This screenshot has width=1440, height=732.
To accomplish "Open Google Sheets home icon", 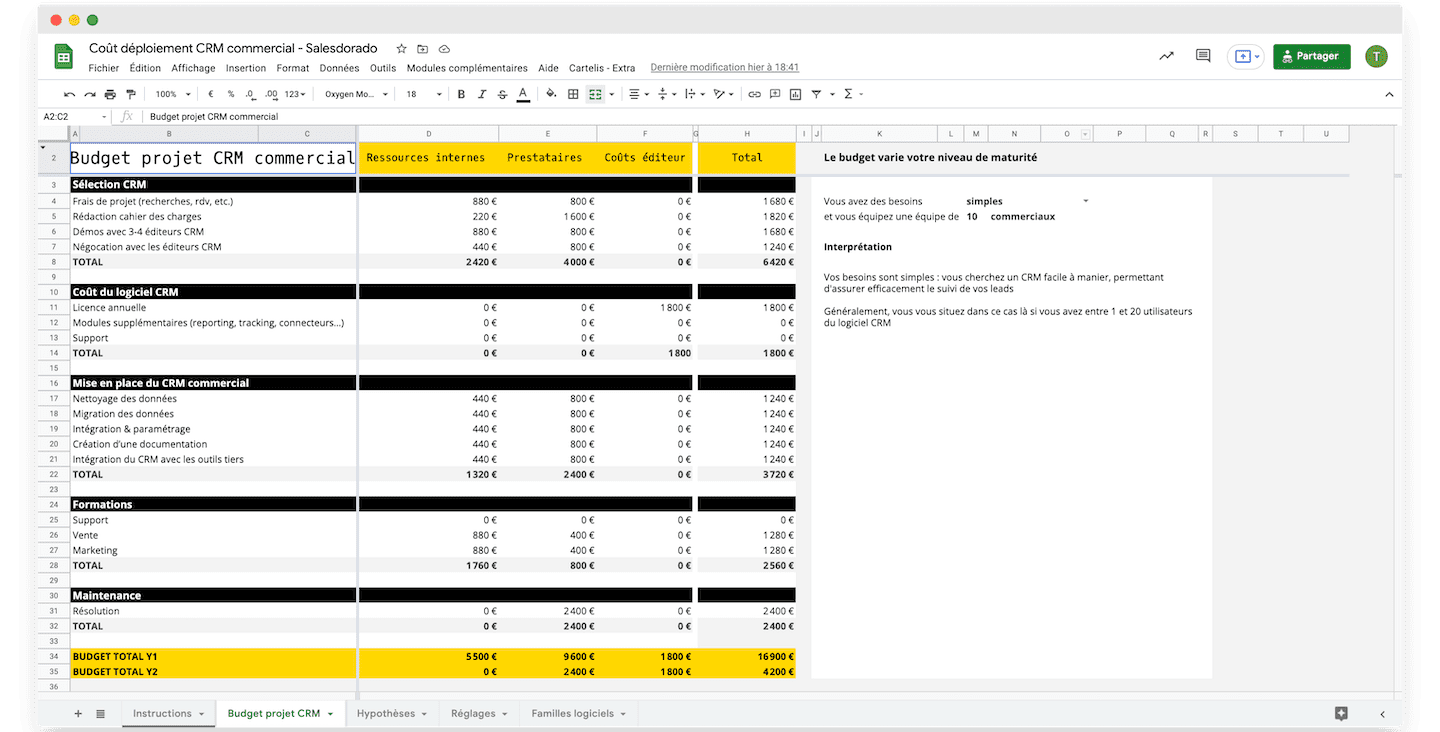I will click(x=64, y=57).
